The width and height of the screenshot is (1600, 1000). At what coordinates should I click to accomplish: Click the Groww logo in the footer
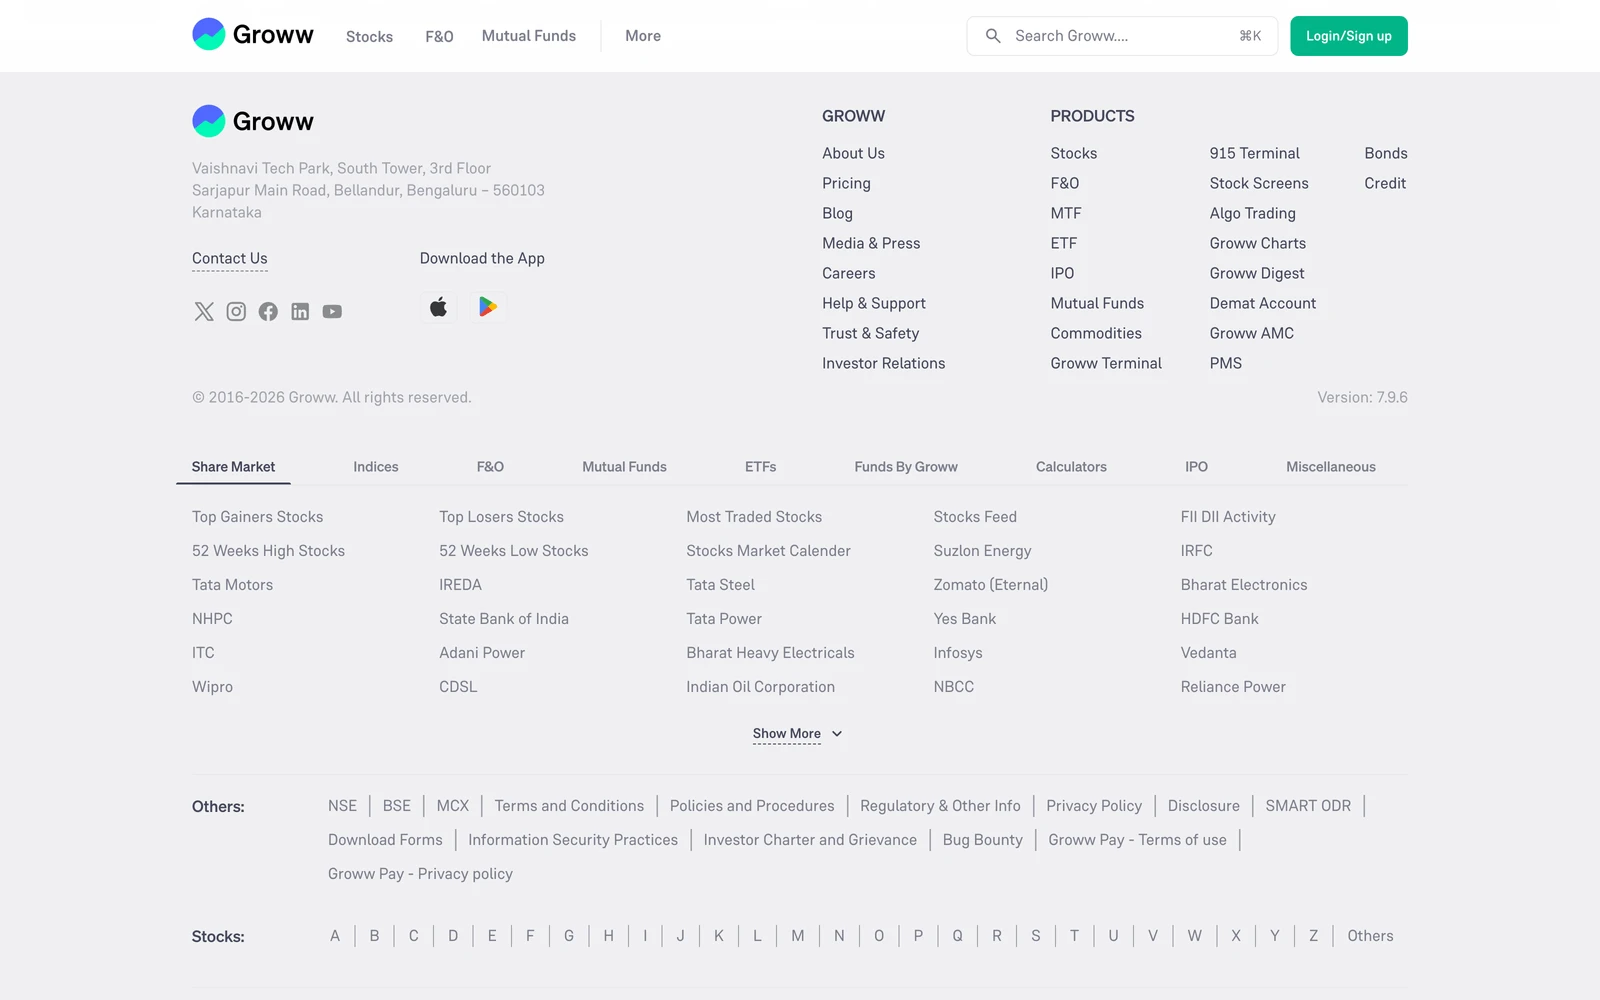(x=253, y=121)
